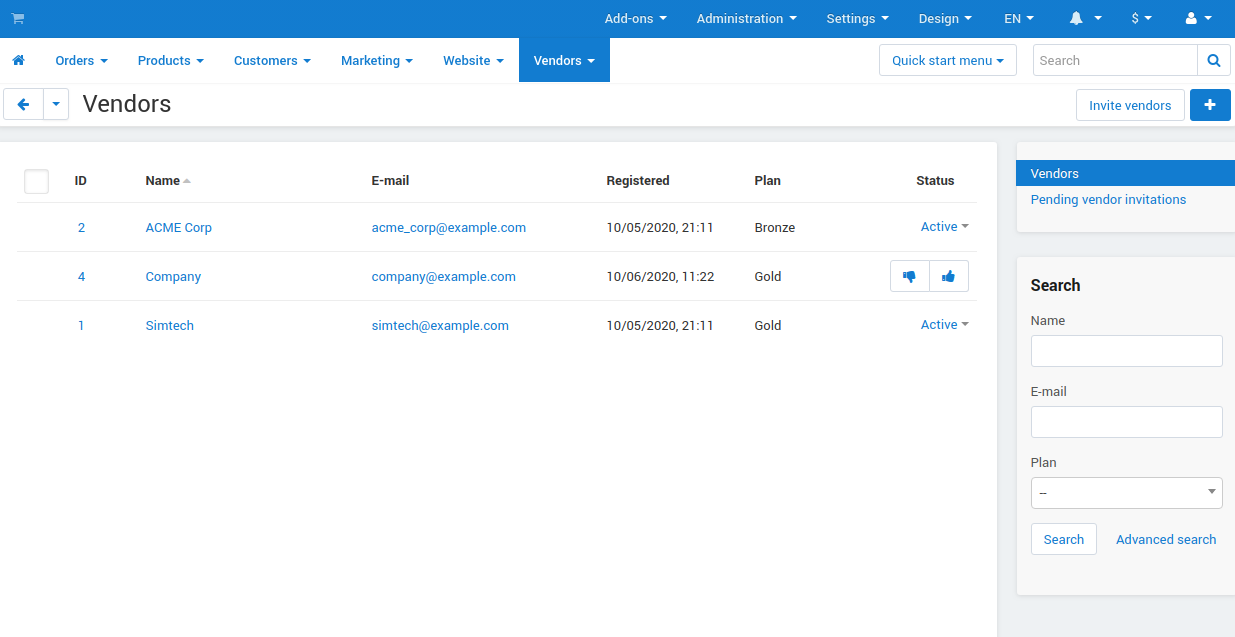Go to the home dashboard icon
The height and width of the screenshot is (637, 1235).
pos(18,61)
